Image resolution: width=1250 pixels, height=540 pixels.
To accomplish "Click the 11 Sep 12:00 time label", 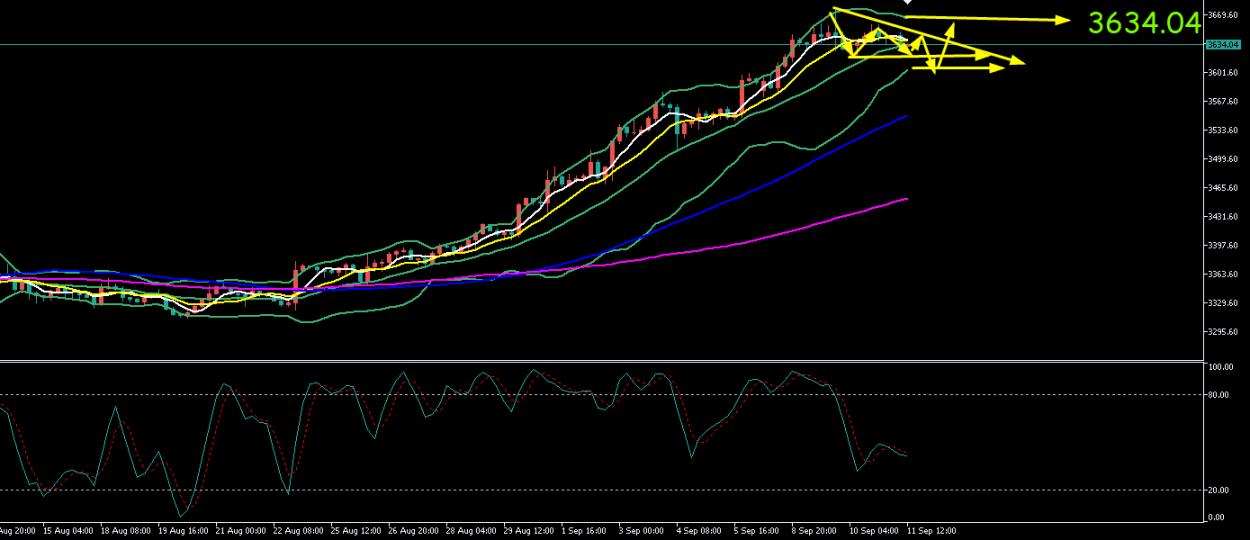I will tap(932, 532).
